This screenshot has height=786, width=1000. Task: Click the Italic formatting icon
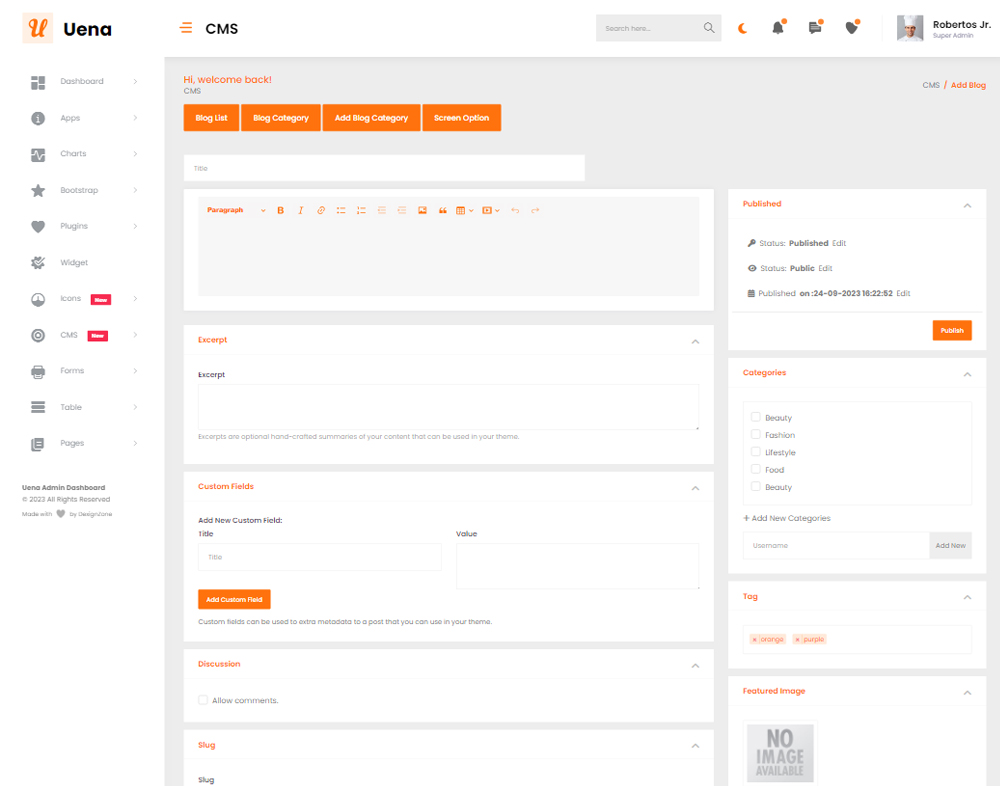[x=300, y=210]
